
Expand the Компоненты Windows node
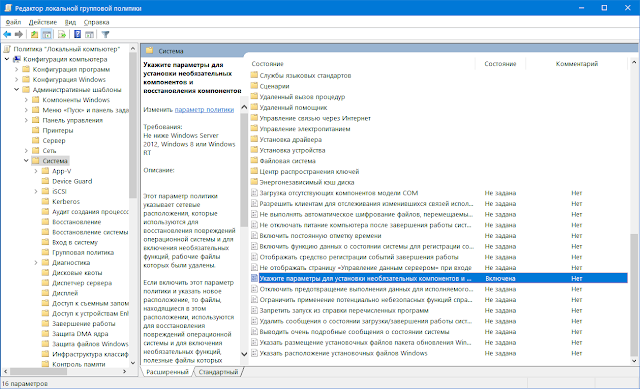pos(26,100)
